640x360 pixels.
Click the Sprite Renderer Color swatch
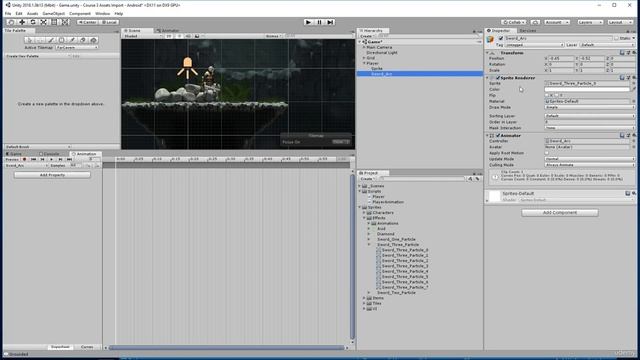(587, 89)
